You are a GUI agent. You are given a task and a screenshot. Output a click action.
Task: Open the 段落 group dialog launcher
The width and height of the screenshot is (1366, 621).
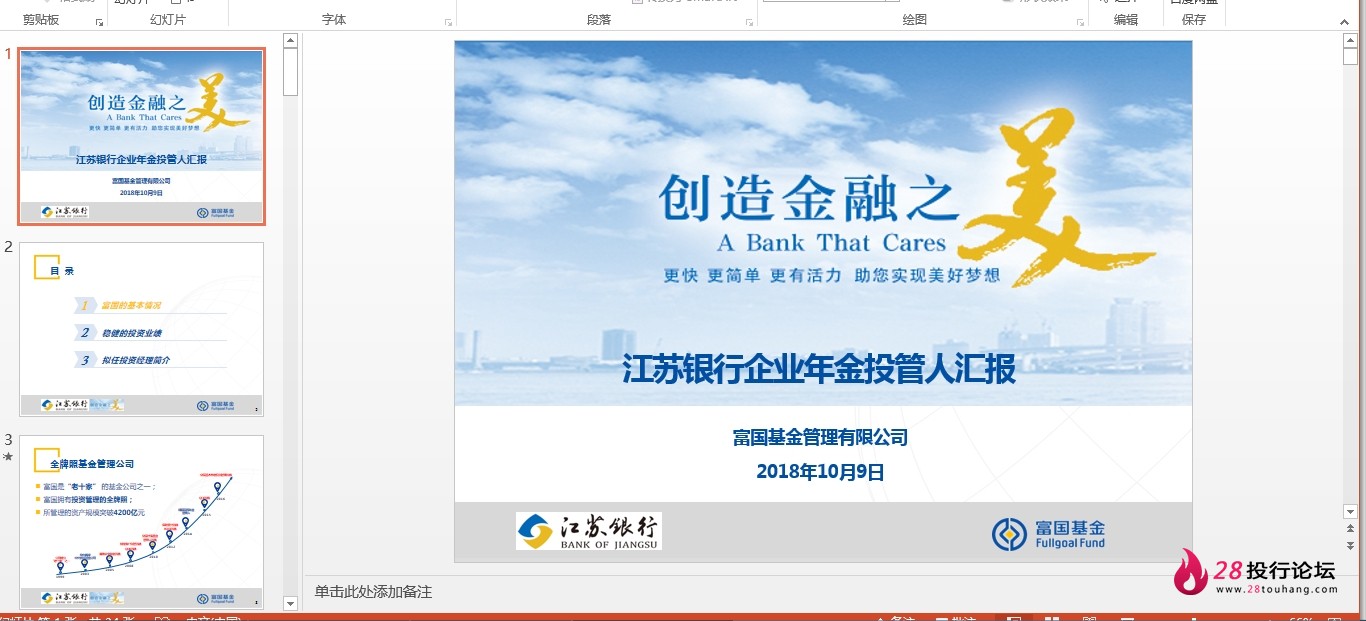click(x=749, y=21)
